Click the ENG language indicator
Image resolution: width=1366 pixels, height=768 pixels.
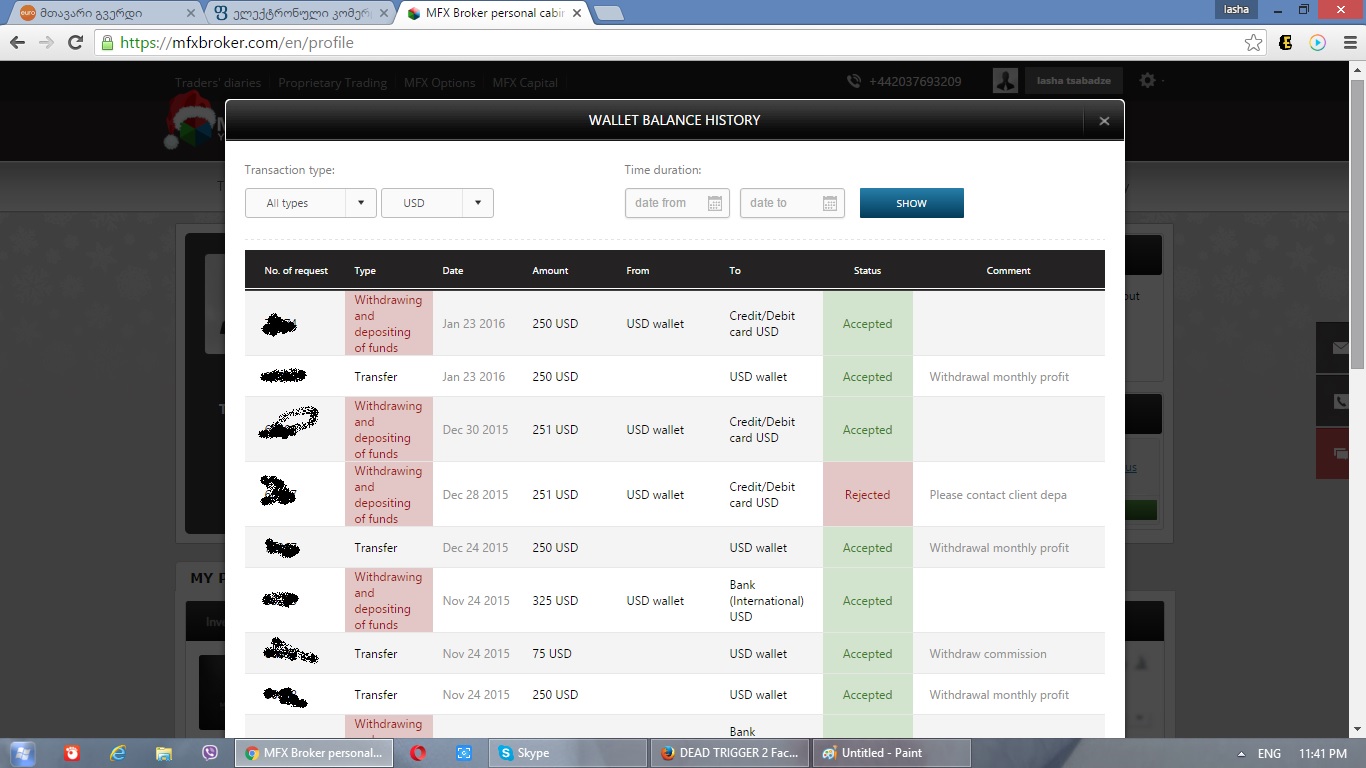point(1269,754)
